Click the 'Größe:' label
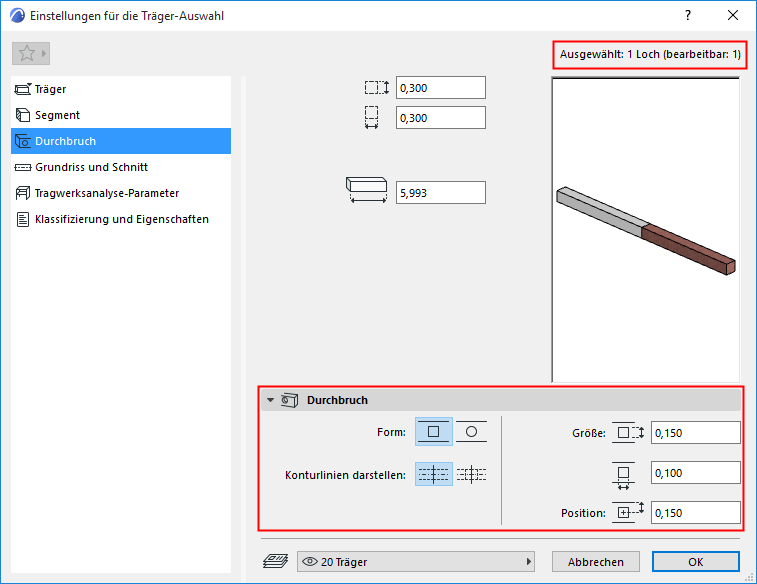Image resolution: width=757 pixels, height=584 pixels. click(589, 433)
